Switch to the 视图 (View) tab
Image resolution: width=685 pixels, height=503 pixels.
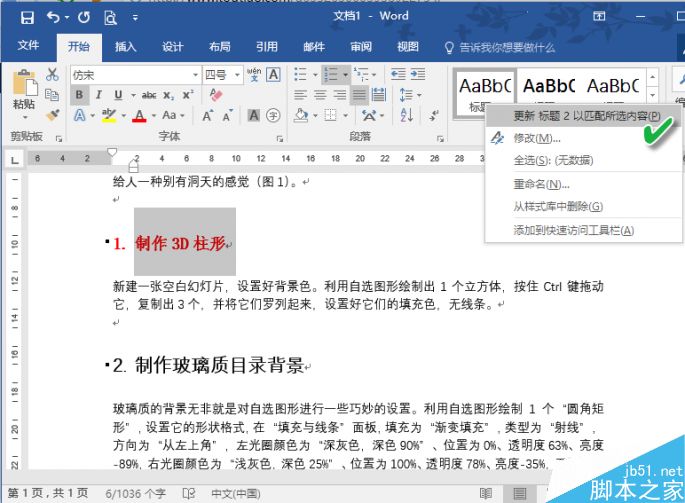click(x=408, y=46)
